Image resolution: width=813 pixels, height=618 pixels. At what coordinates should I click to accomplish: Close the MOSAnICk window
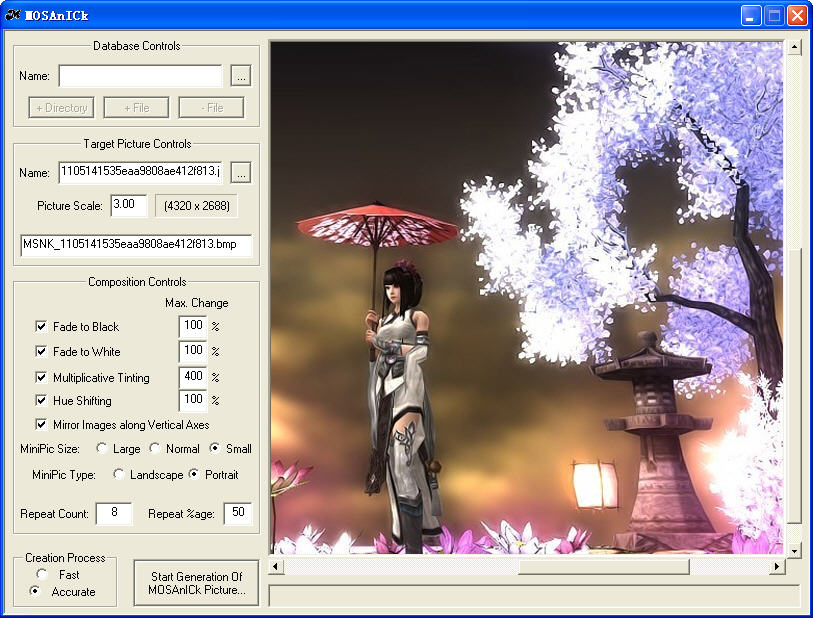pos(797,16)
